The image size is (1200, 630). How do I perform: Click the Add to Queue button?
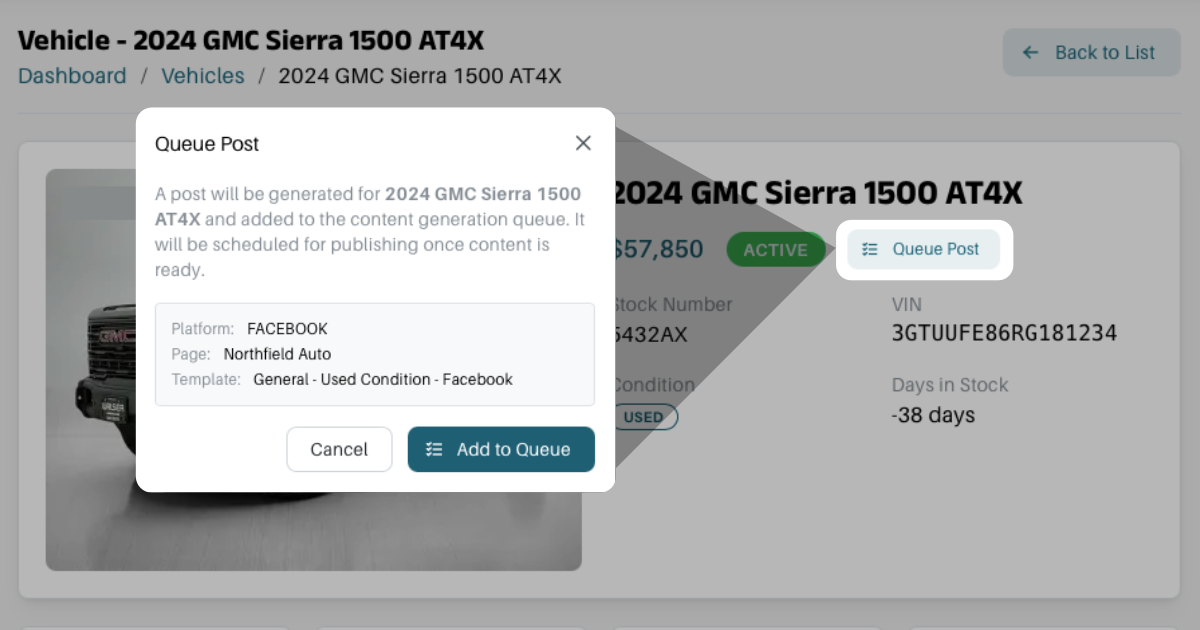[x=501, y=449]
